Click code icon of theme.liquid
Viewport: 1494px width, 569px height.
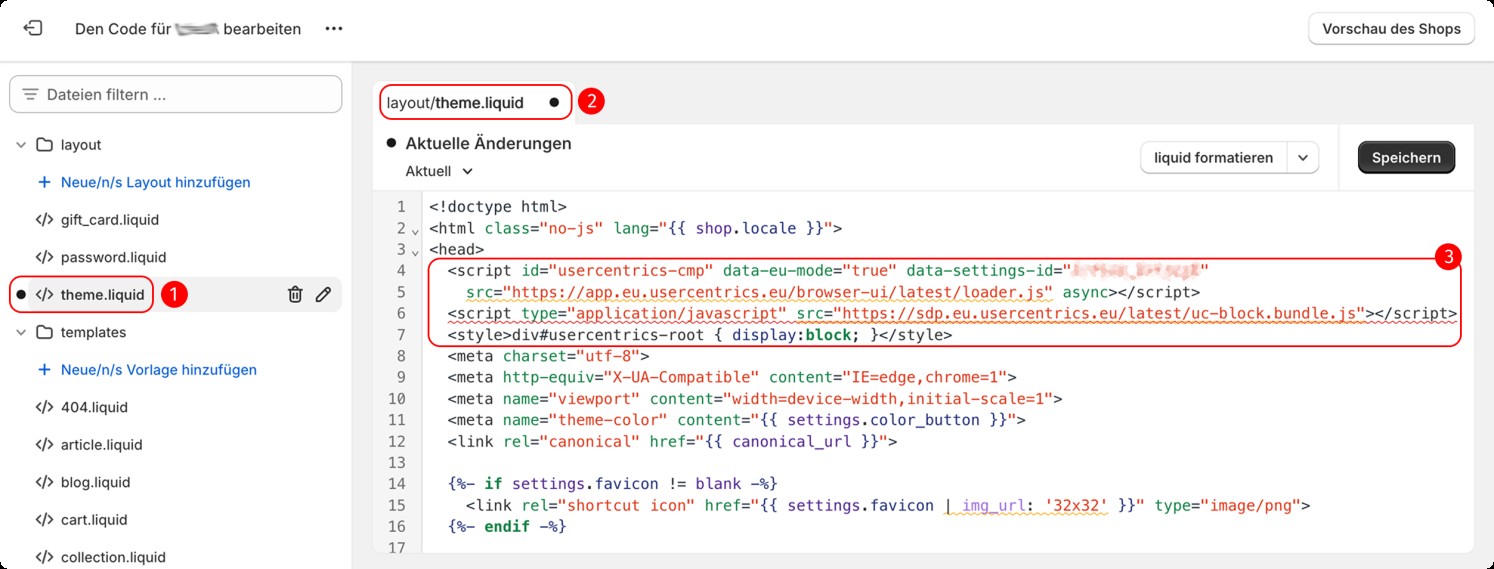pyautogui.click(x=44, y=295)
